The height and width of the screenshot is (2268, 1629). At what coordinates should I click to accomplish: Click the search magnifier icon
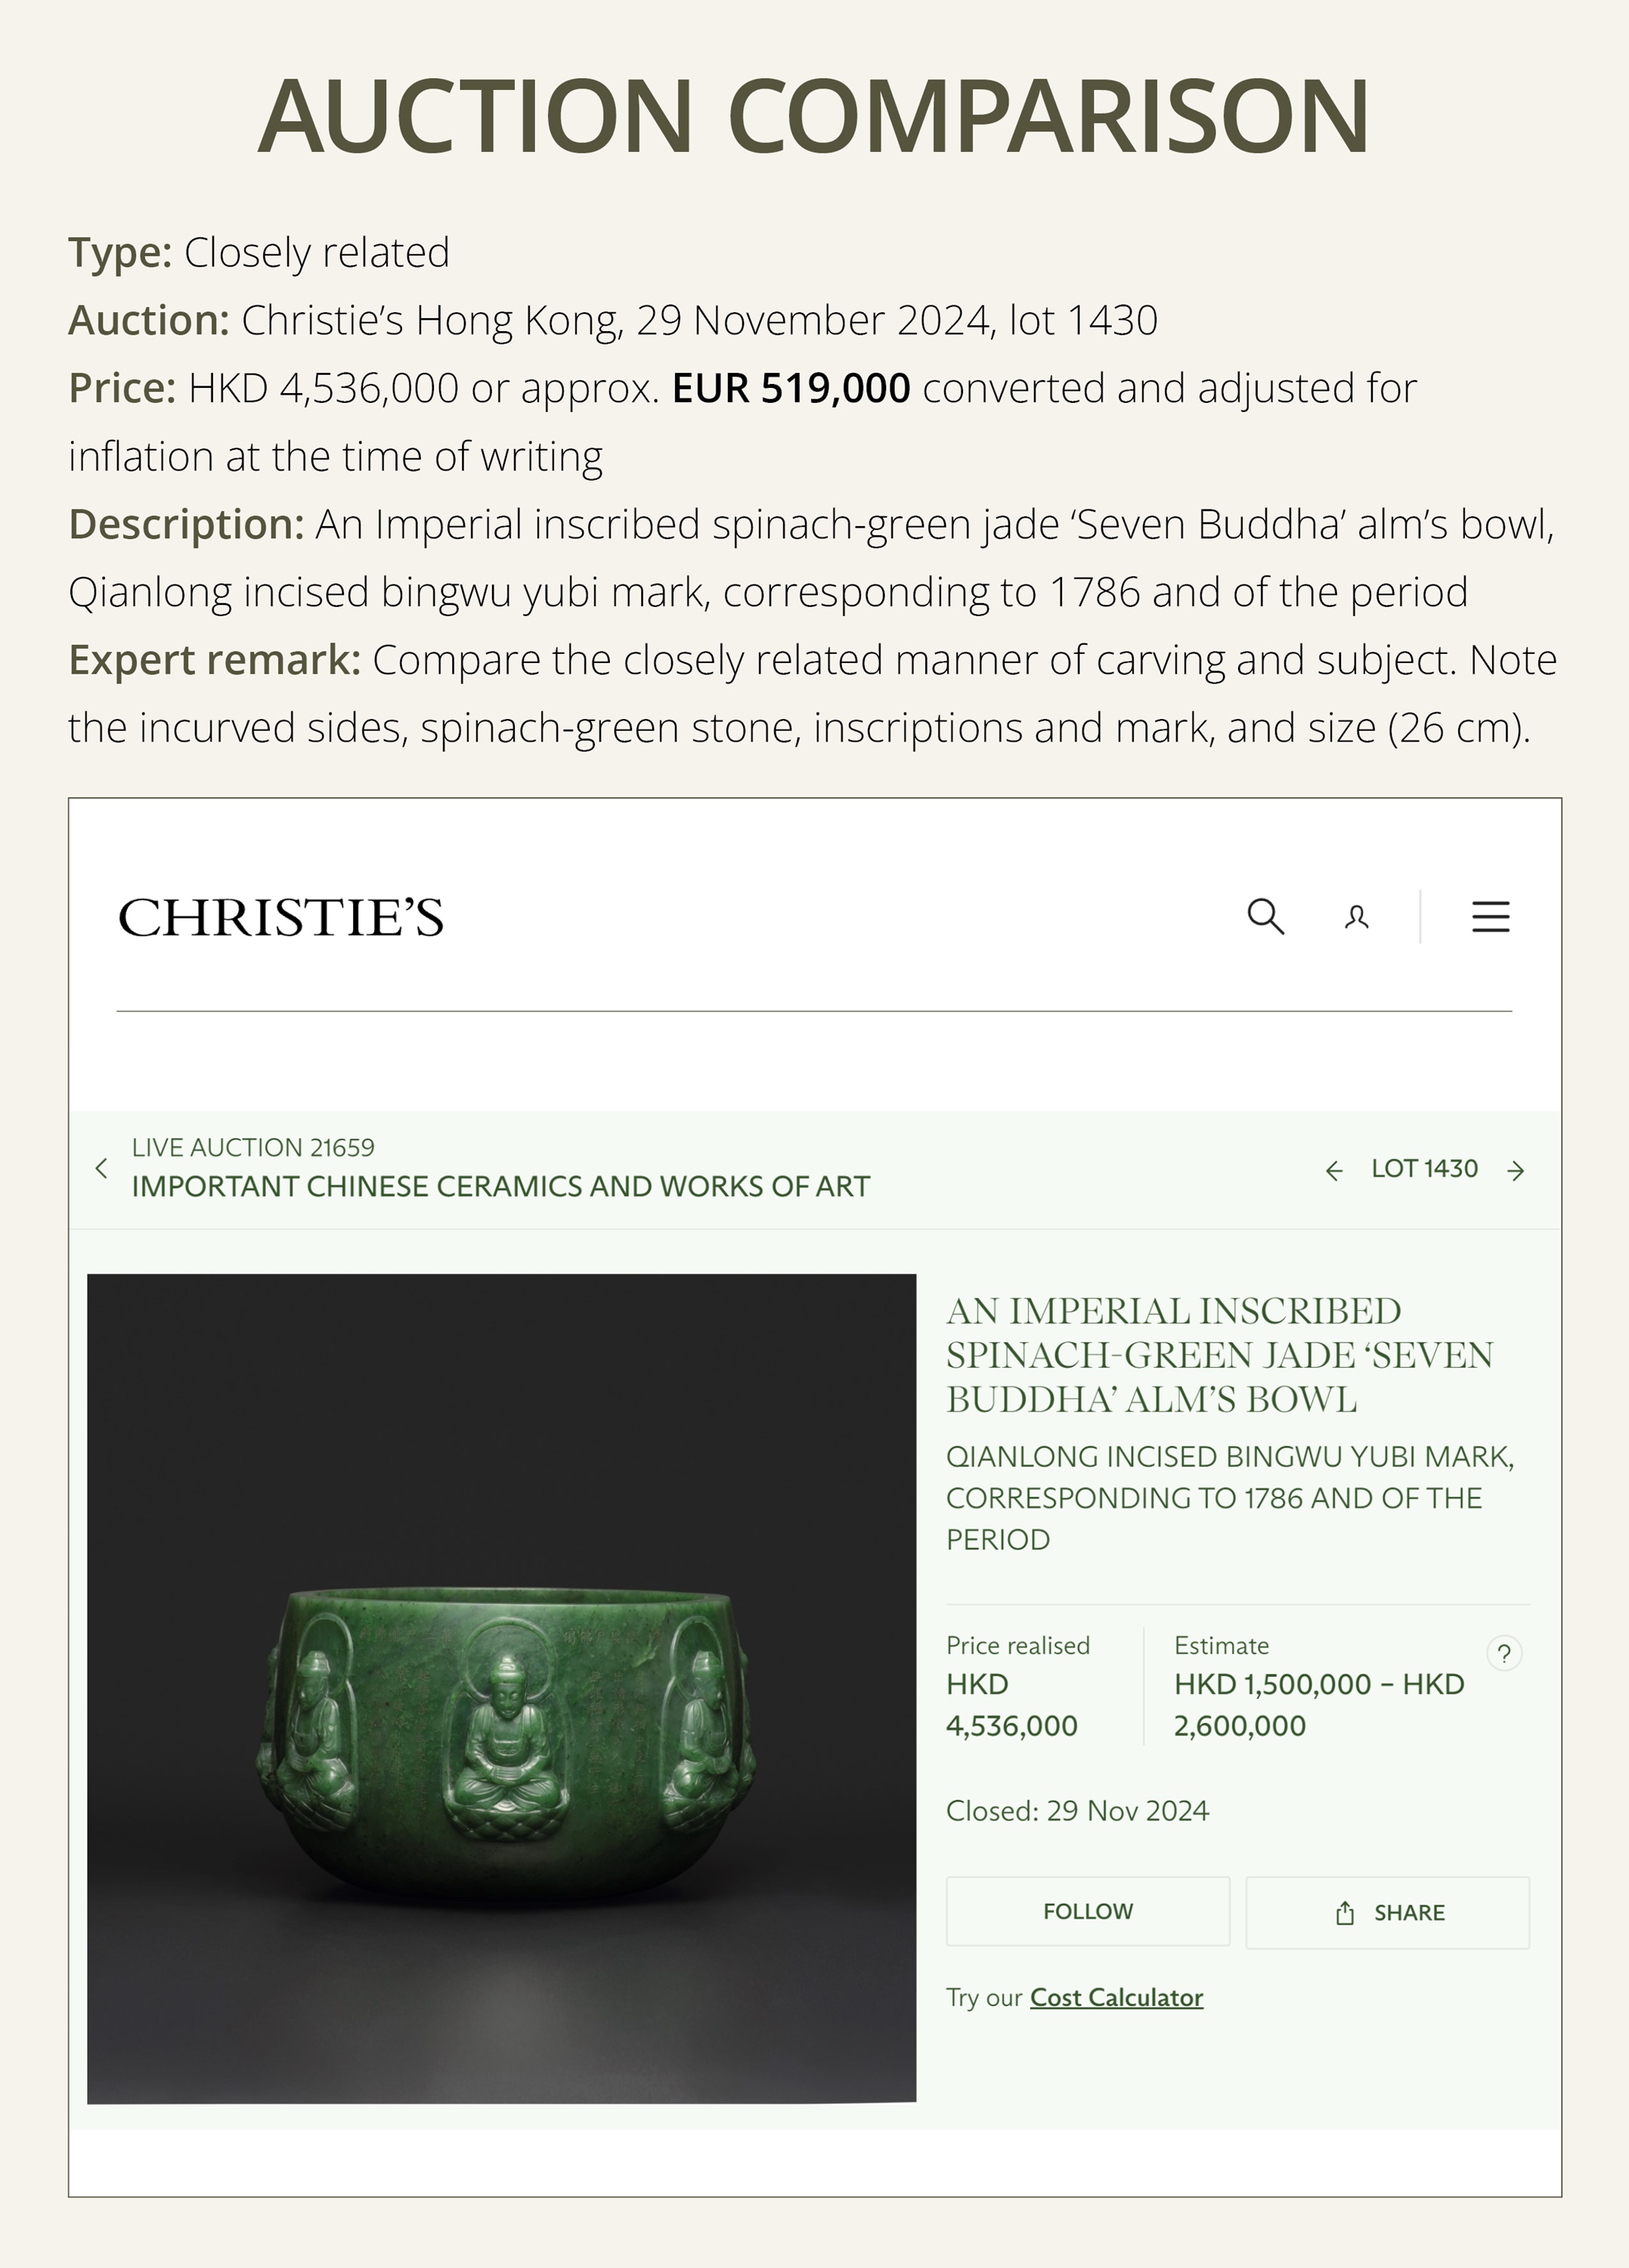tap(1265, 916)
